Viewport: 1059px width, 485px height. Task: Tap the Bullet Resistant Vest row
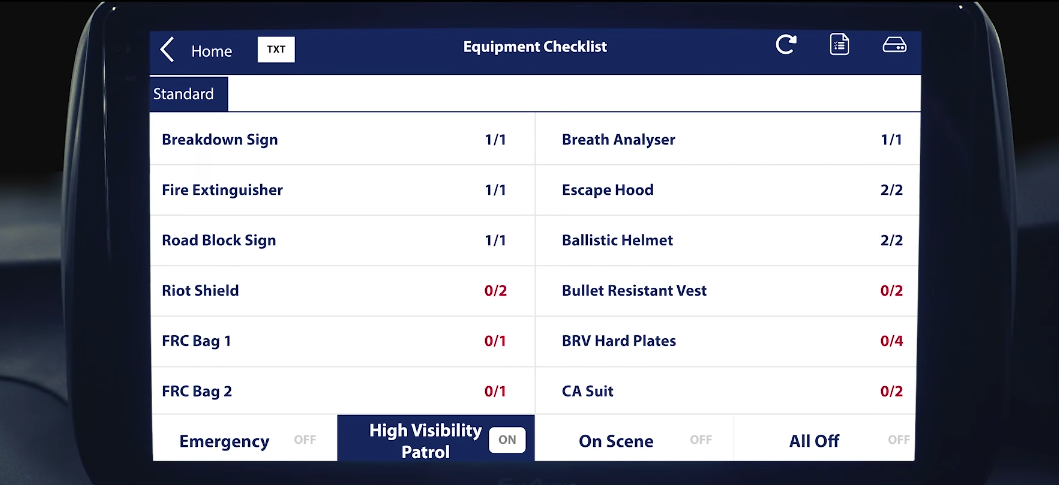(727, 291)
